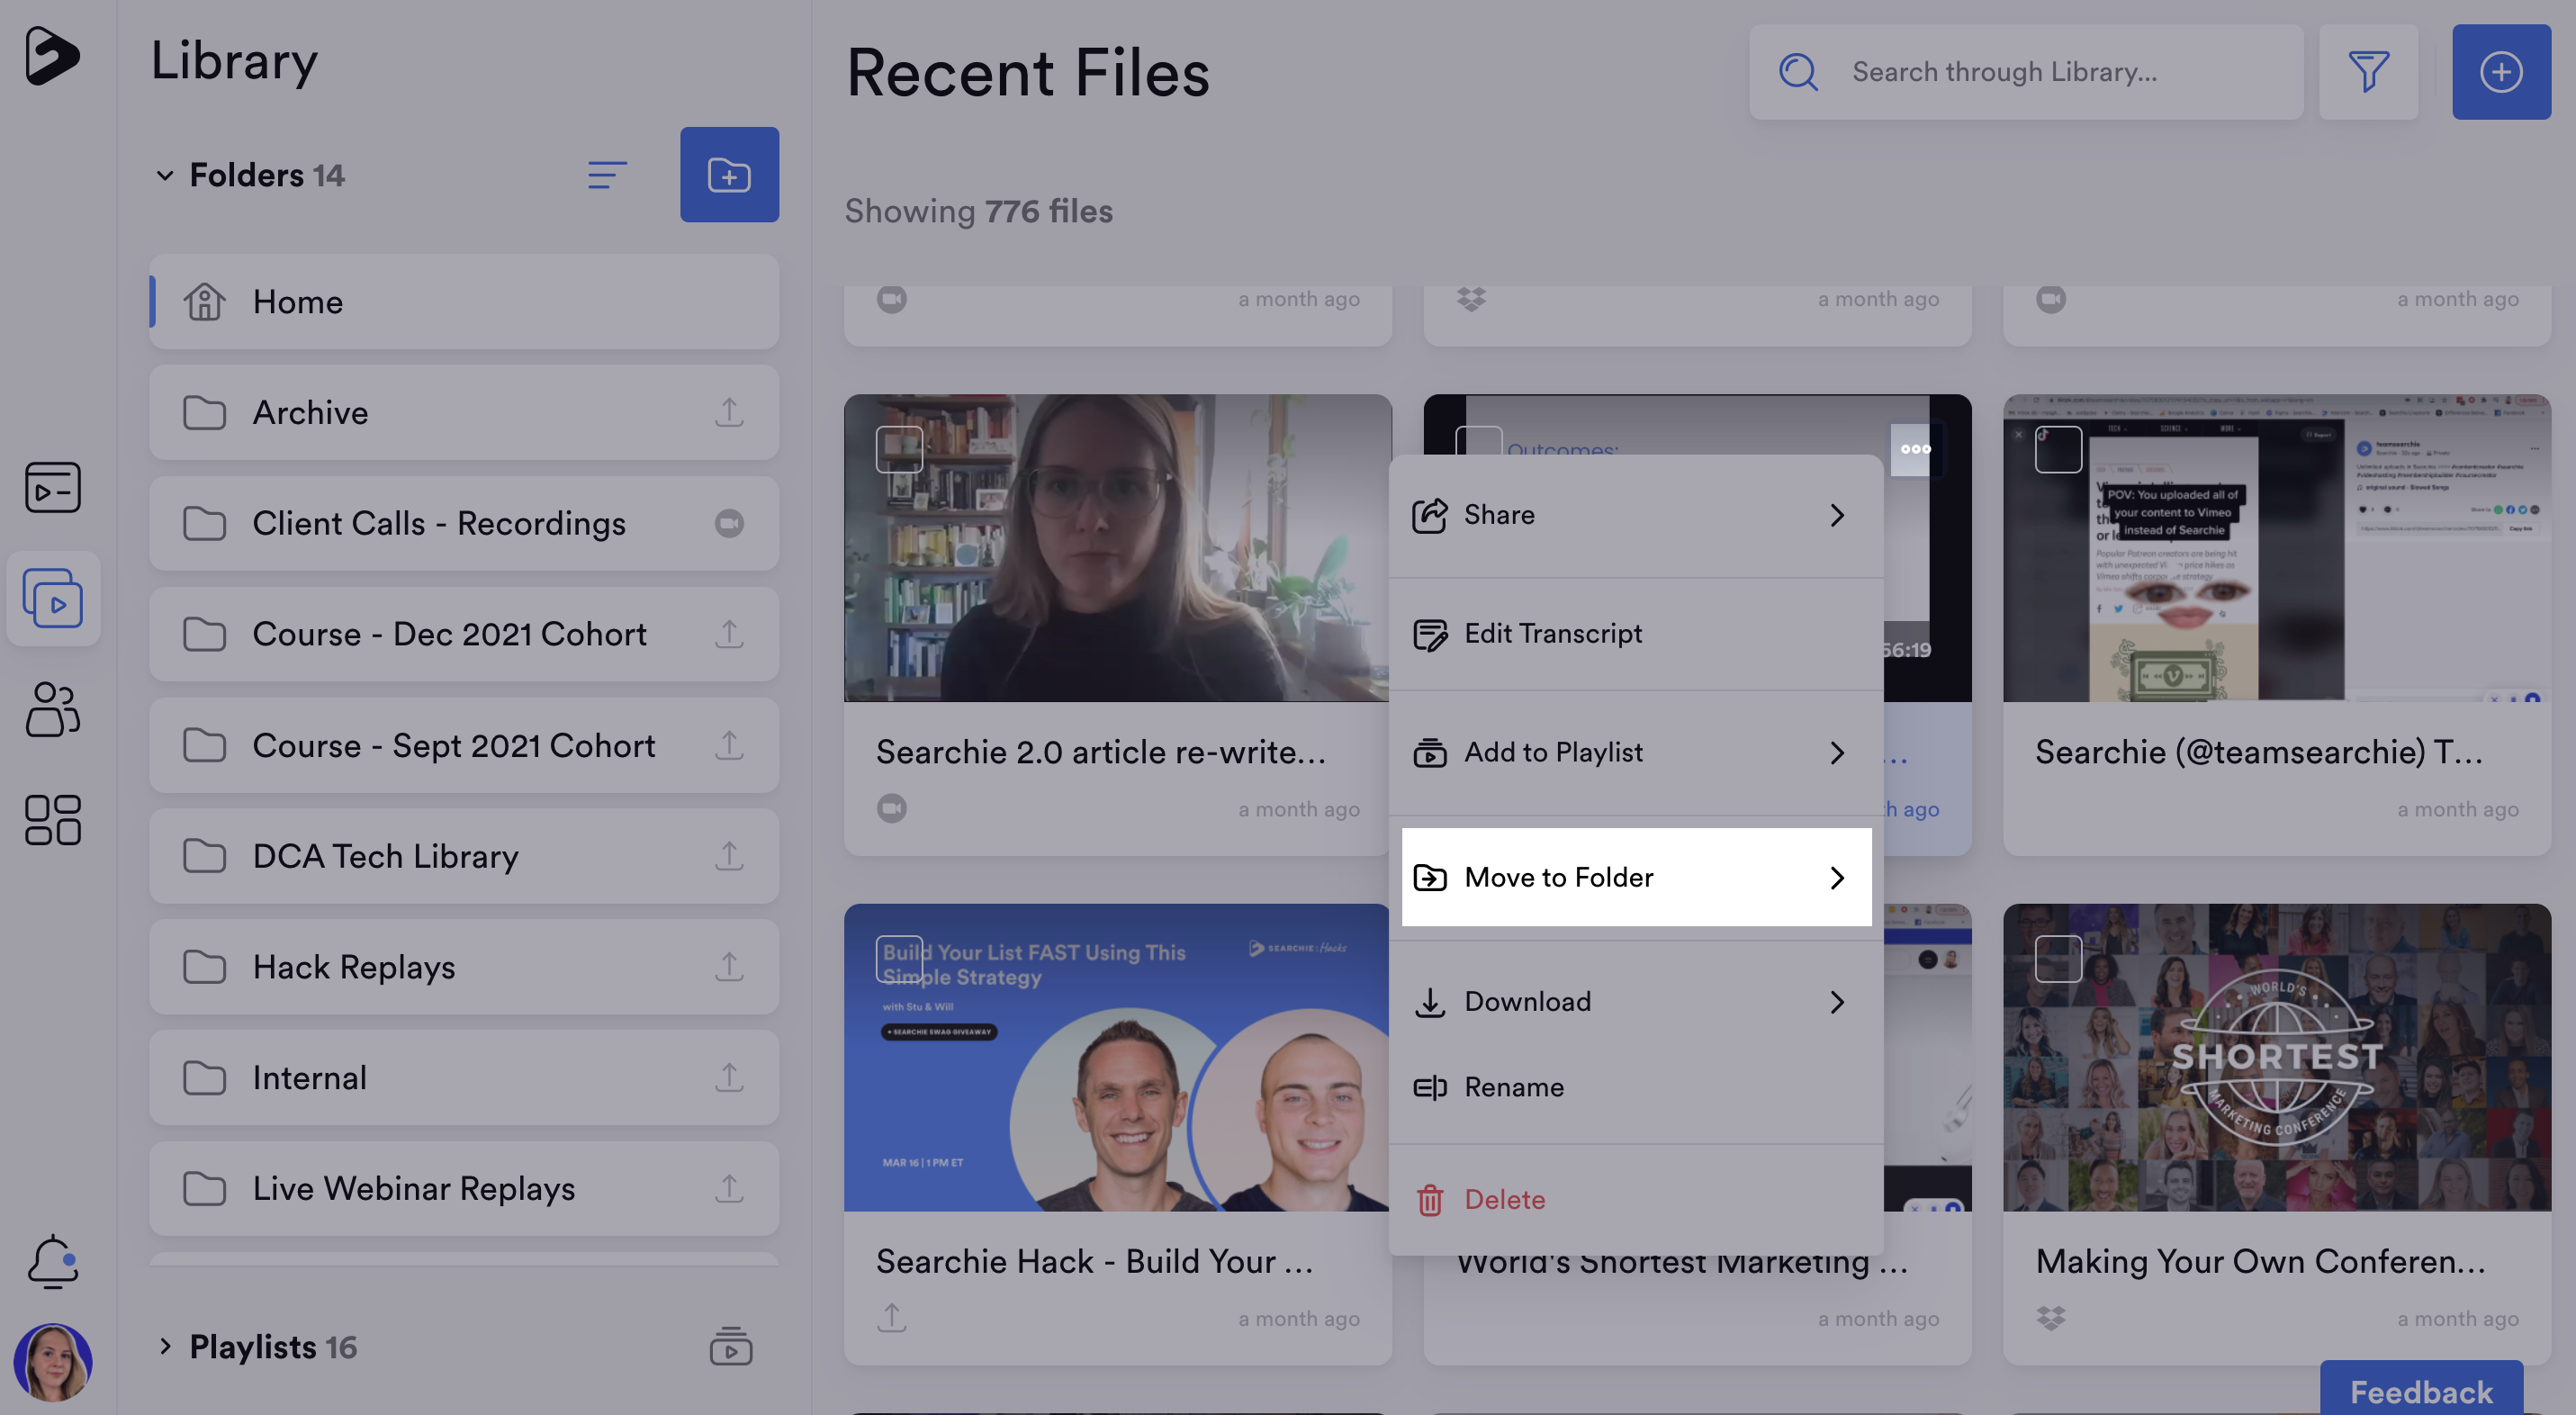The image size is (2576, 1415).
Task: Click the three-dots menu on the open card
Action: (1915, 449)
